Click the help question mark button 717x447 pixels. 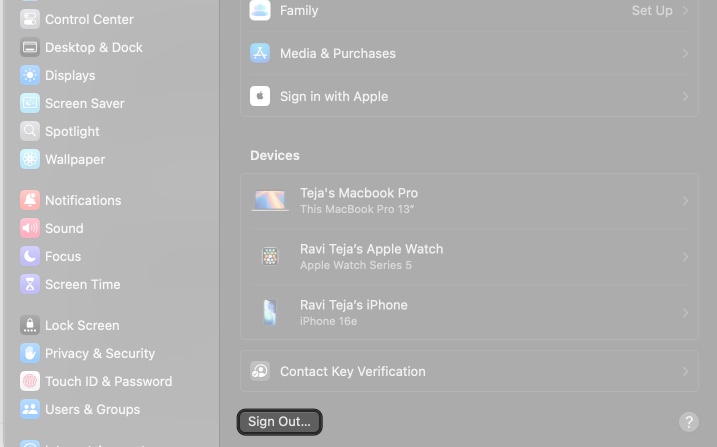[x=688, y=422]
